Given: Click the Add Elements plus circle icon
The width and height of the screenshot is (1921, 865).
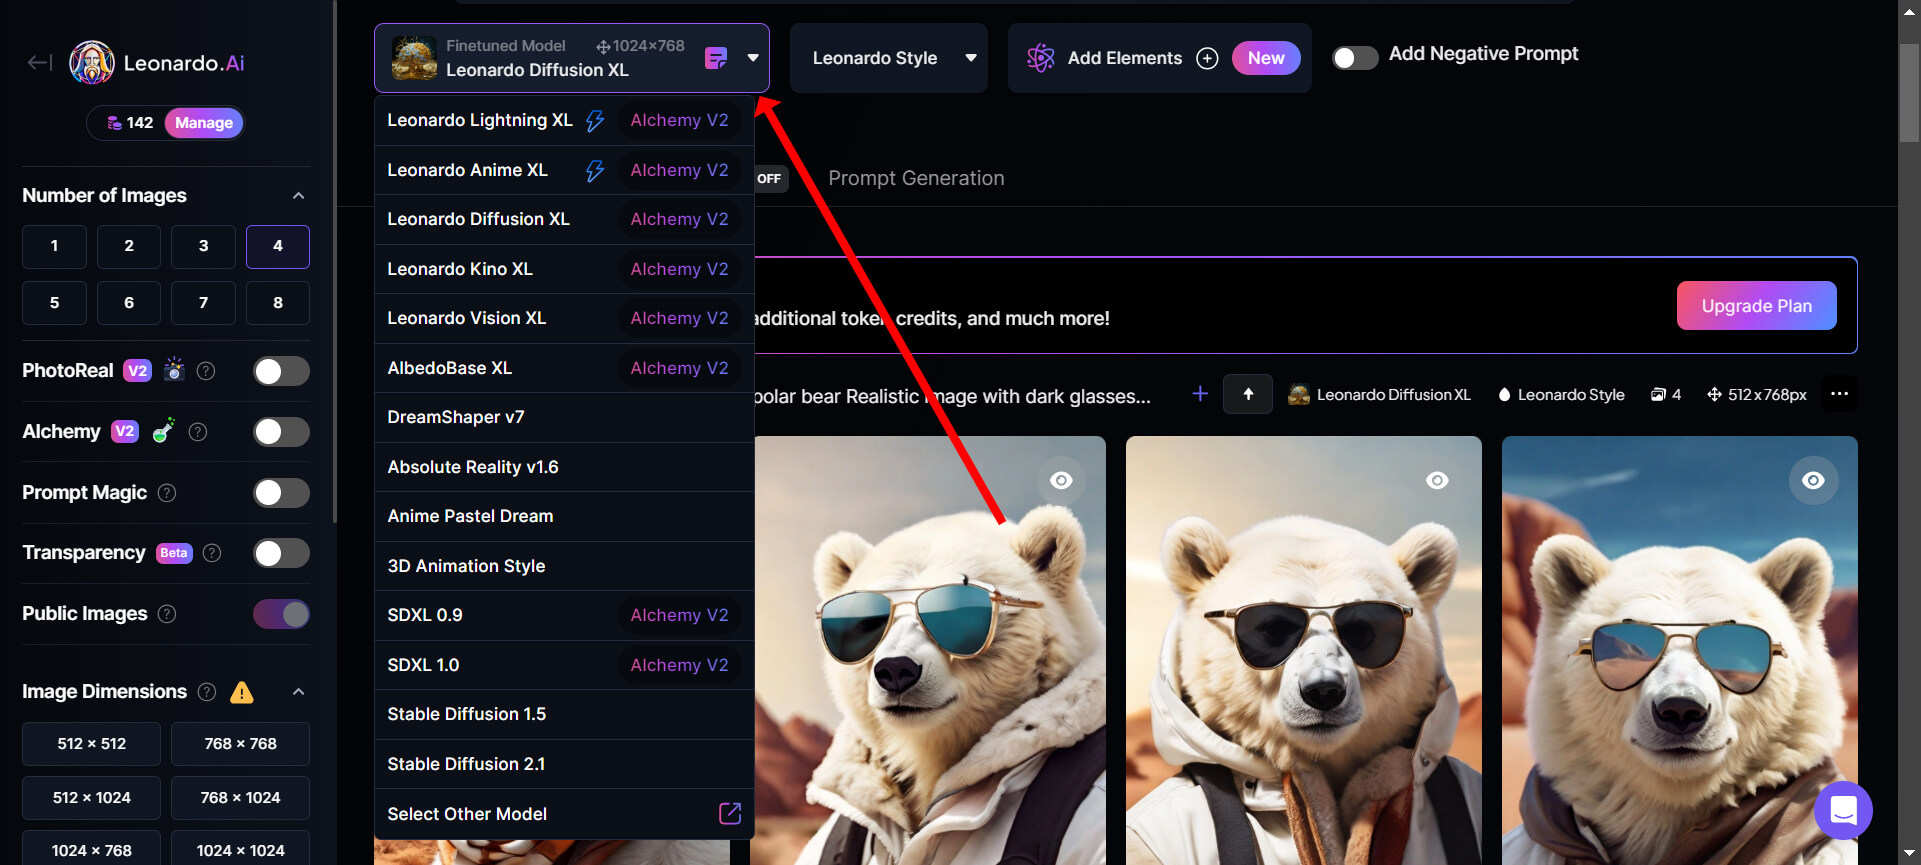Looking at the screenshot, I should tap(1207, 58).
